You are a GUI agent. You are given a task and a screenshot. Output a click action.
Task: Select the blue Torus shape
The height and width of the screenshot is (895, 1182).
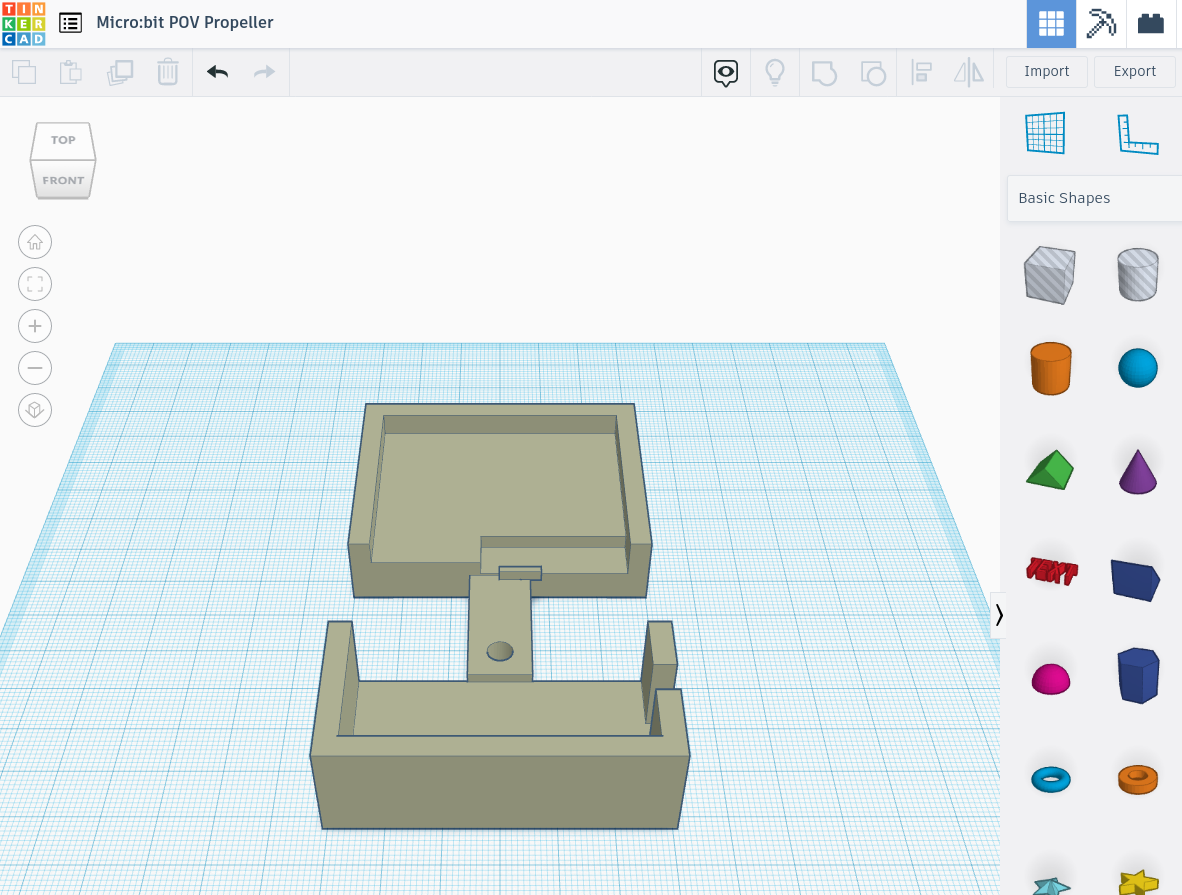(1051, 780)
